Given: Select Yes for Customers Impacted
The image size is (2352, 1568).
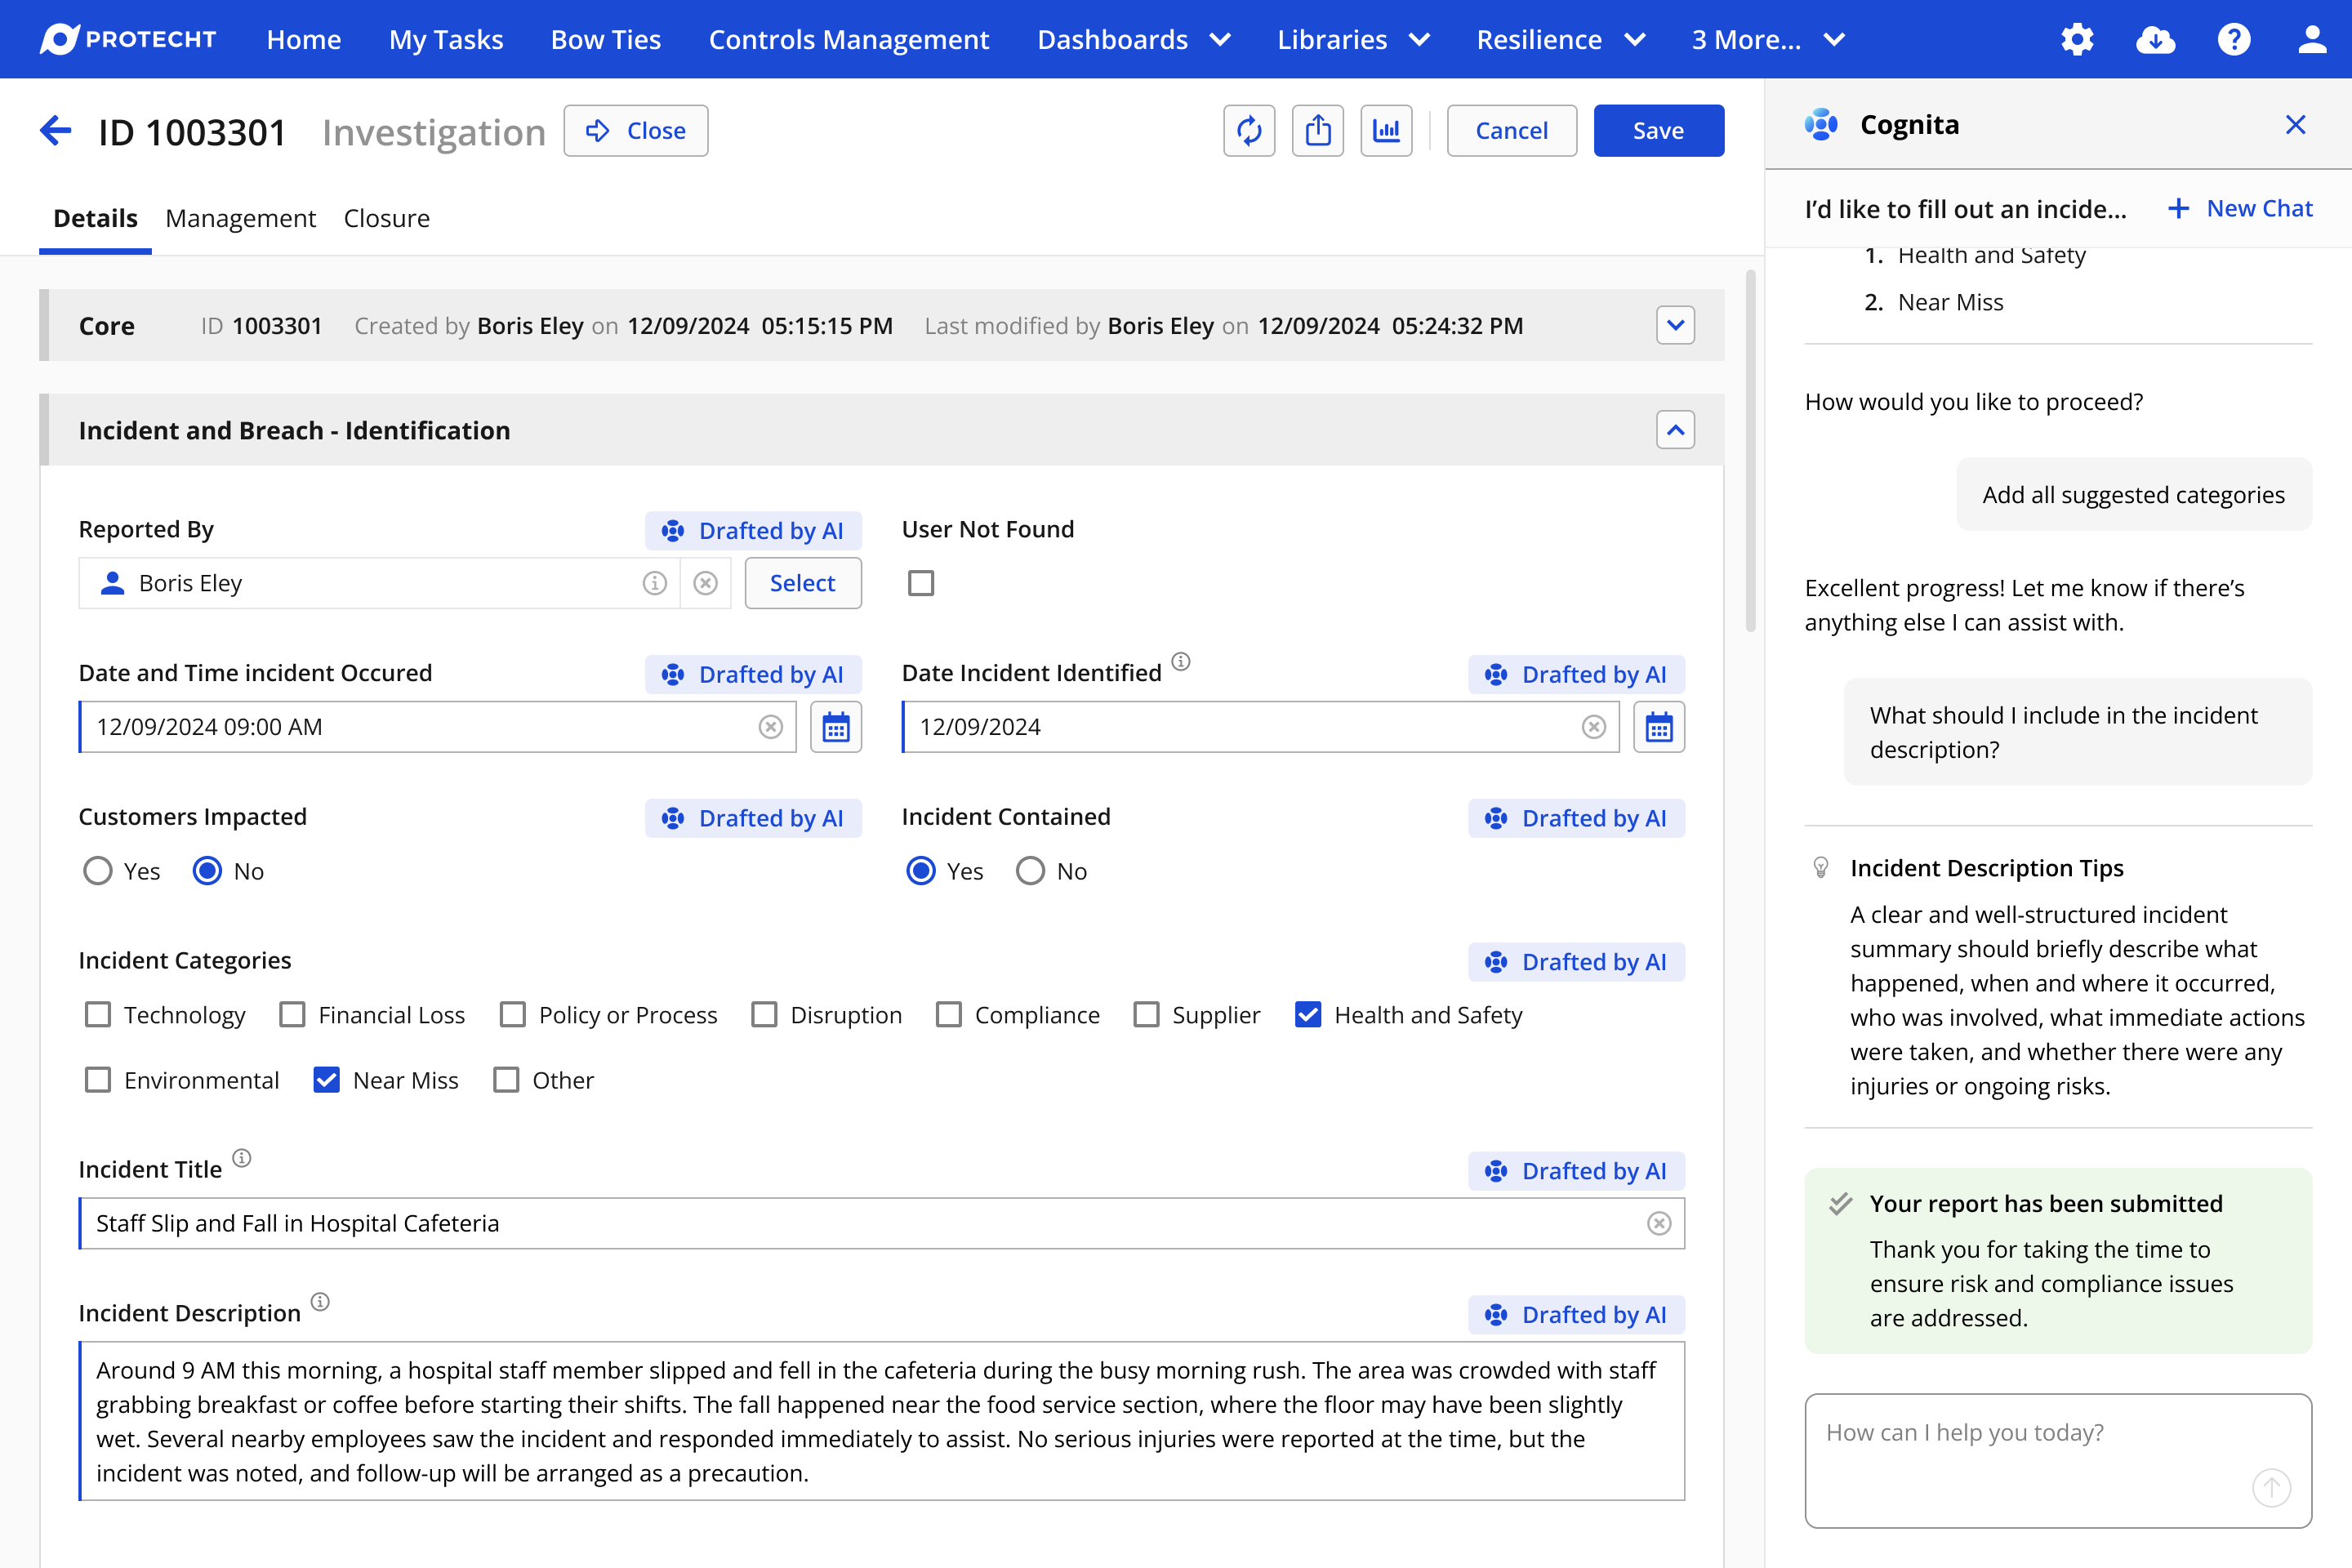Looking at the screenshot, I should click(x=98, y=871).
